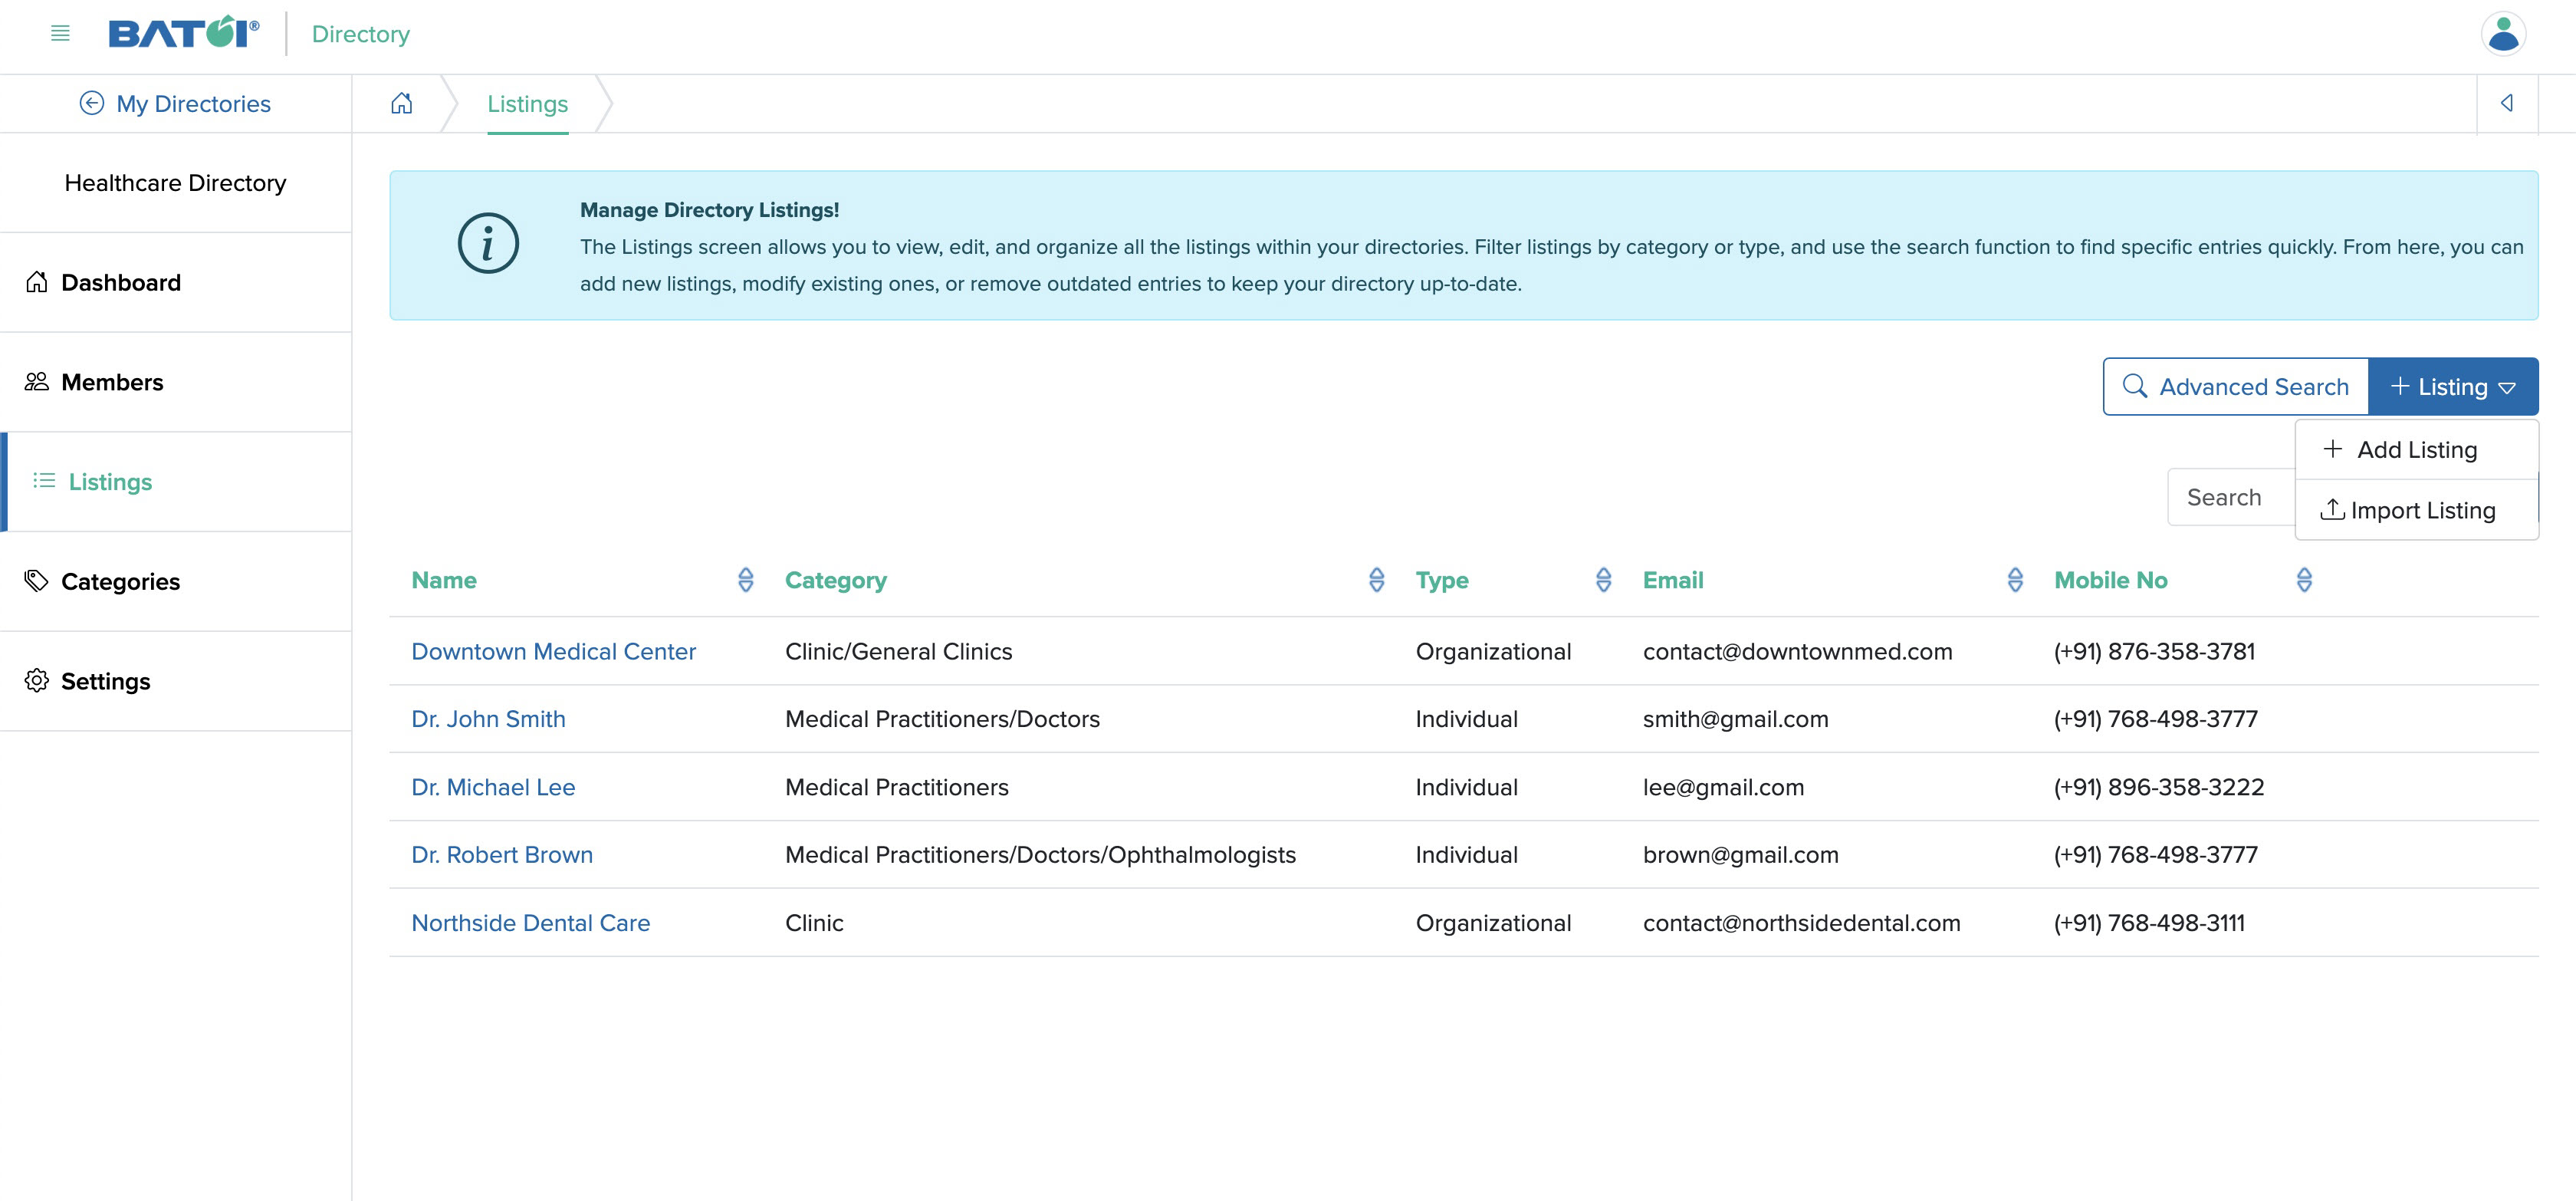The height and width of the screenshot is (1201, 2576).
Task: Open Categories via the tag icon
Action: click(x=37, y=581)
